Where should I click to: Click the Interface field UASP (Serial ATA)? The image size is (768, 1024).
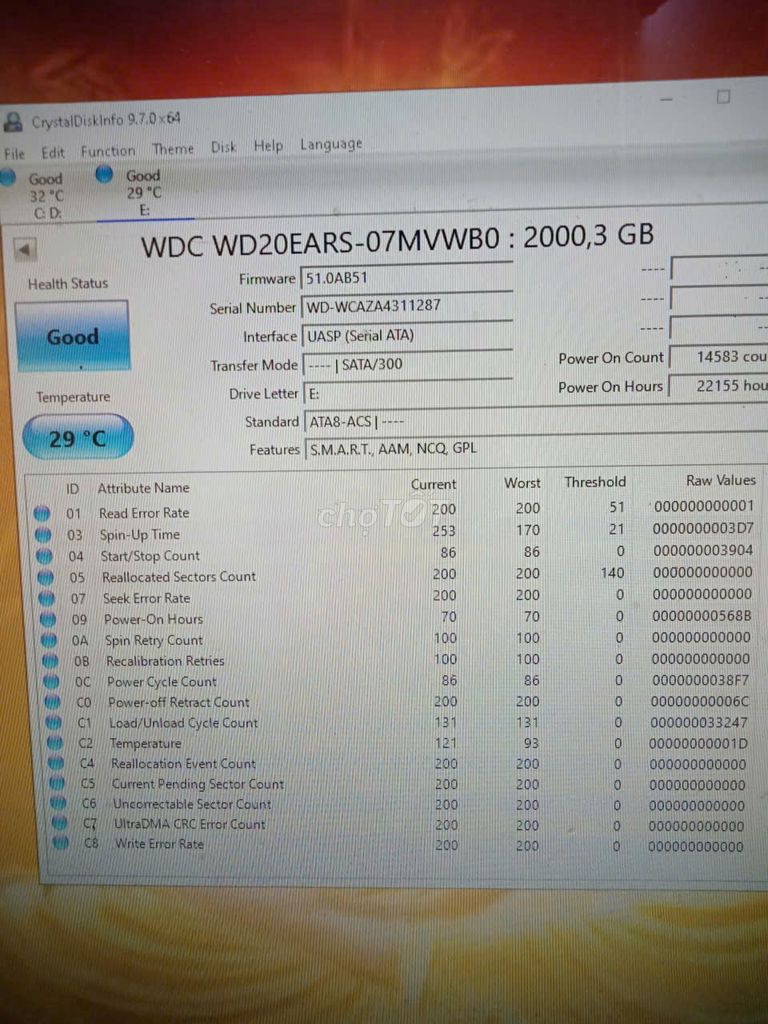click(x=406, y=335)
